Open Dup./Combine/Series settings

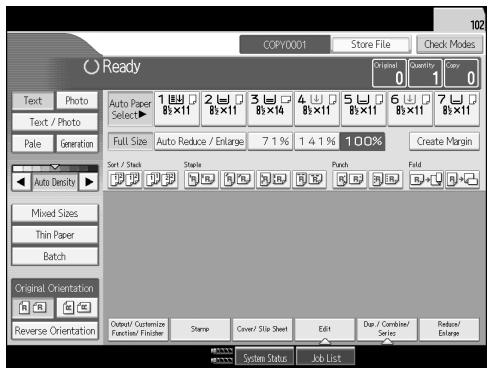(387, 329)
